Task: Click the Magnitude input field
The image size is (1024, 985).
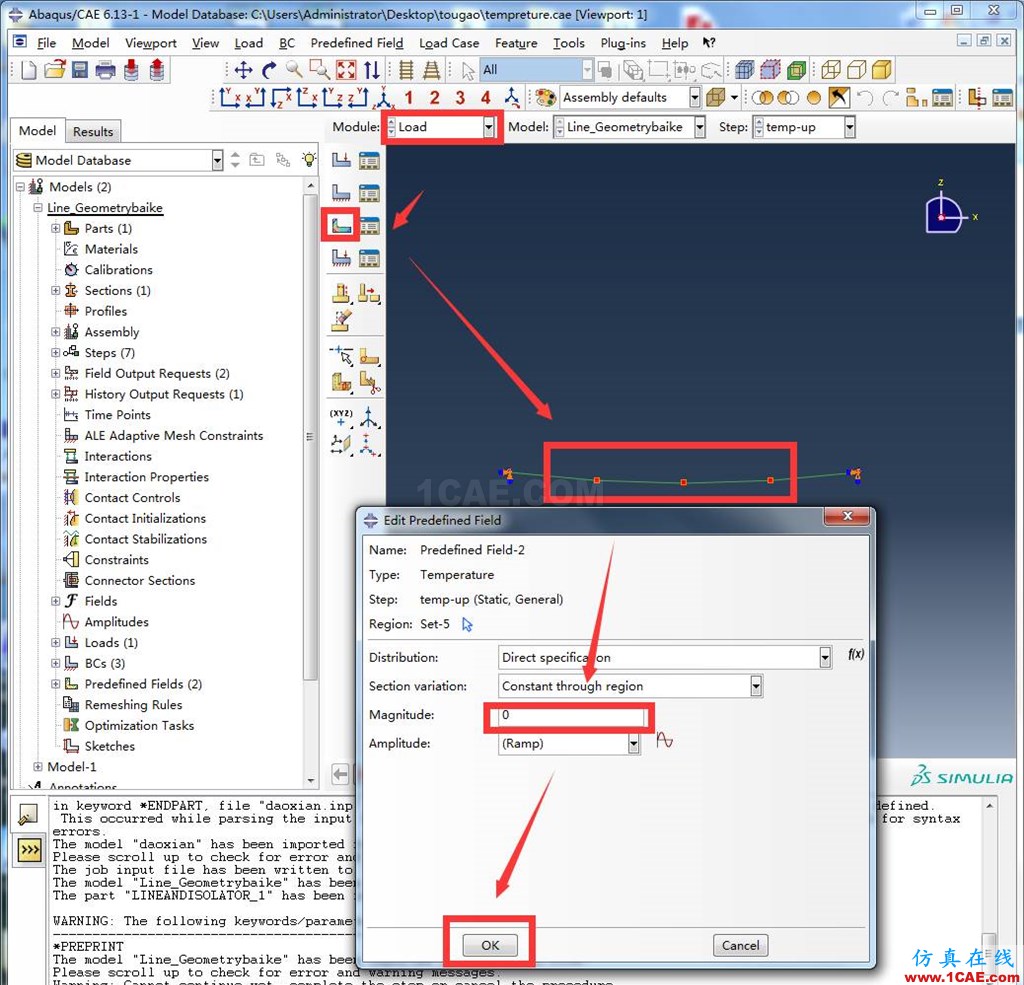Action: tap(571, 715)
